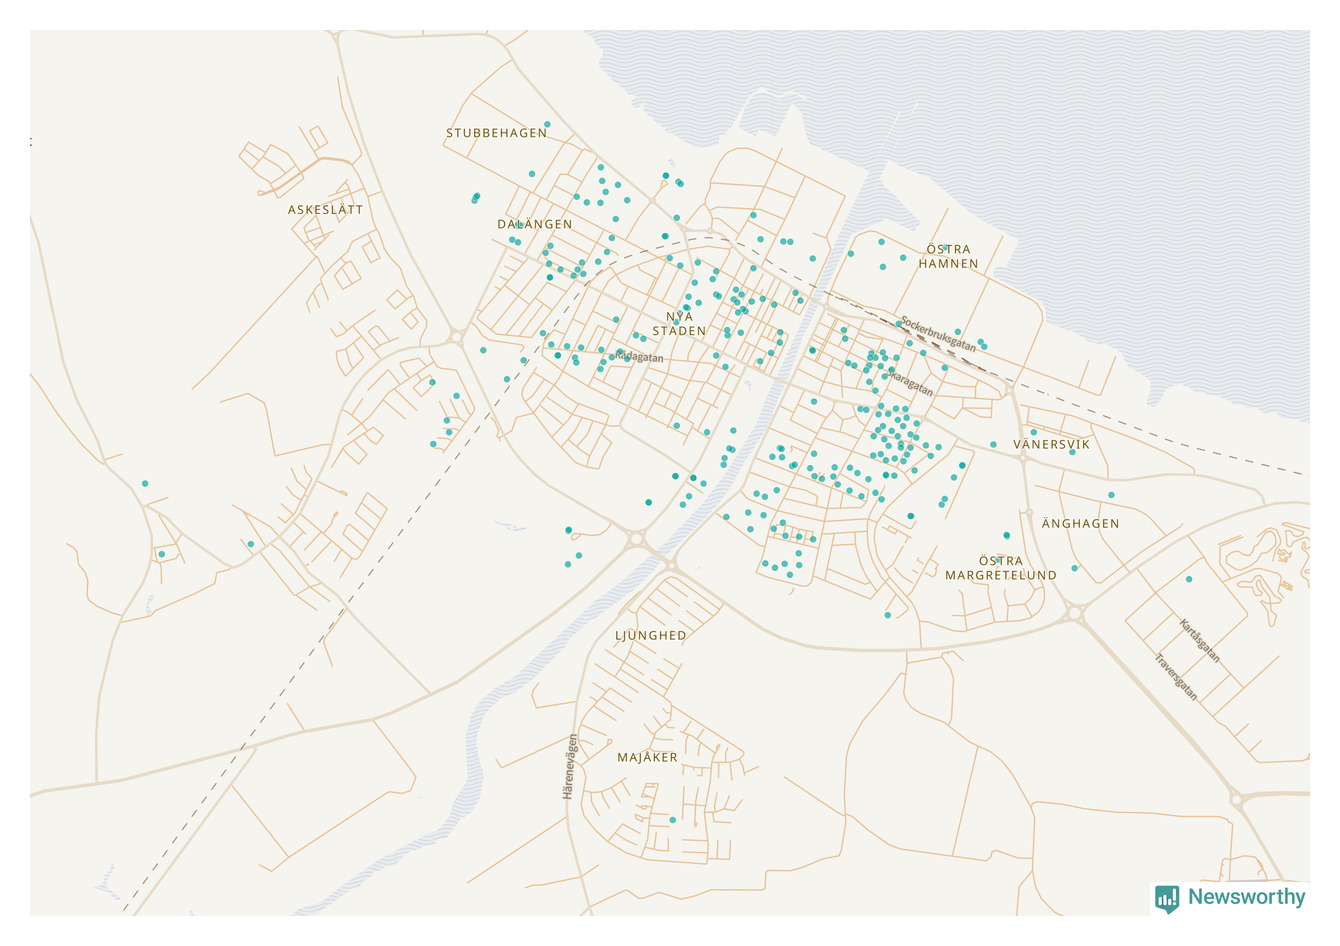Select the Härenevägen road label

(x=570, y=766)
